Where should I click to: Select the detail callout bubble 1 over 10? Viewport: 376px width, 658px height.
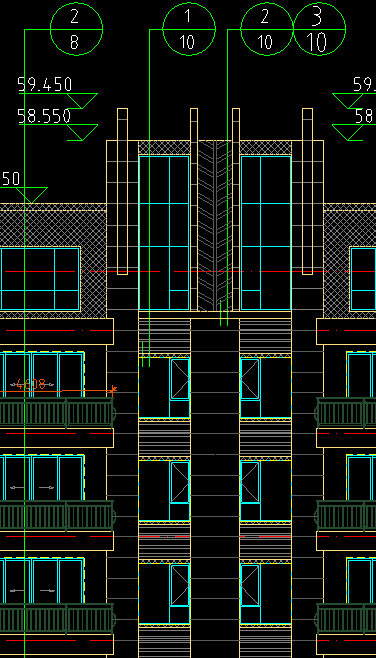click(189, 29)
